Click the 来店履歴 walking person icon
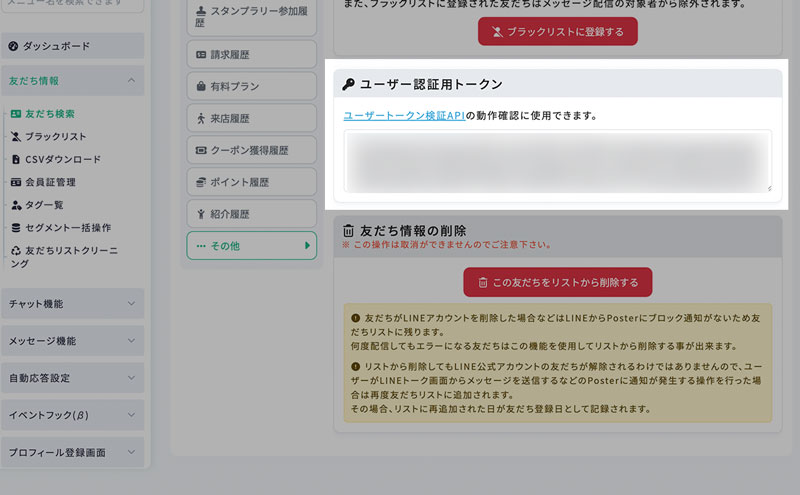800x495 pixels. click(x=201, y=118)
